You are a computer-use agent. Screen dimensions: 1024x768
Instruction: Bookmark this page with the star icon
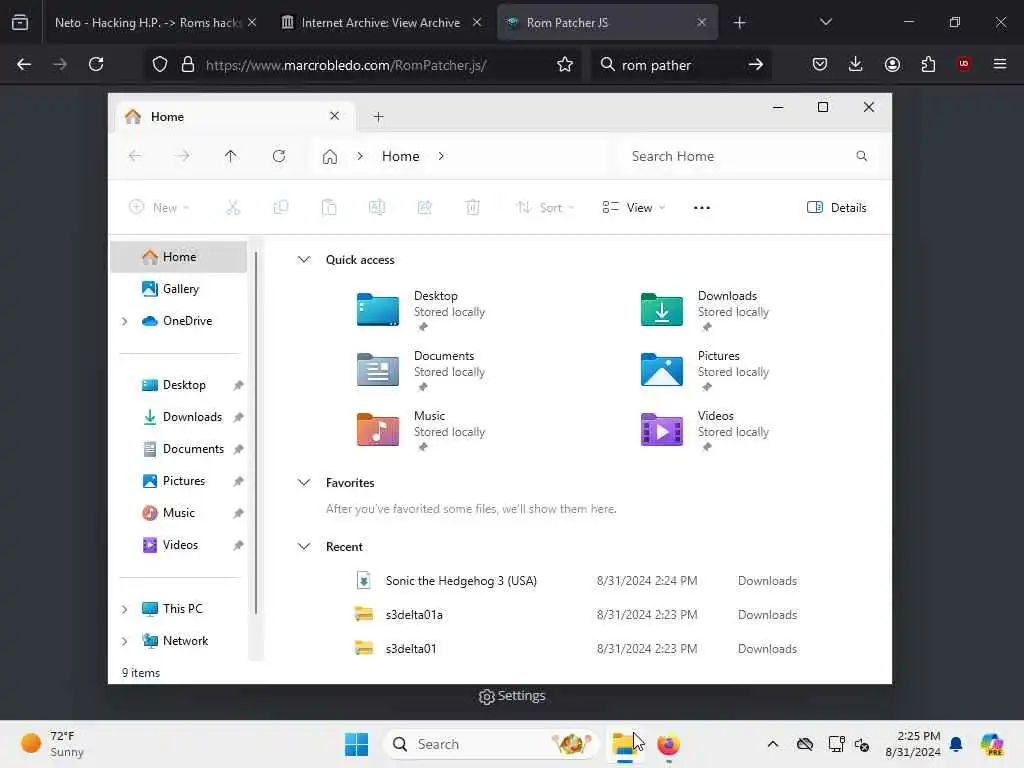tap(565, 65)
